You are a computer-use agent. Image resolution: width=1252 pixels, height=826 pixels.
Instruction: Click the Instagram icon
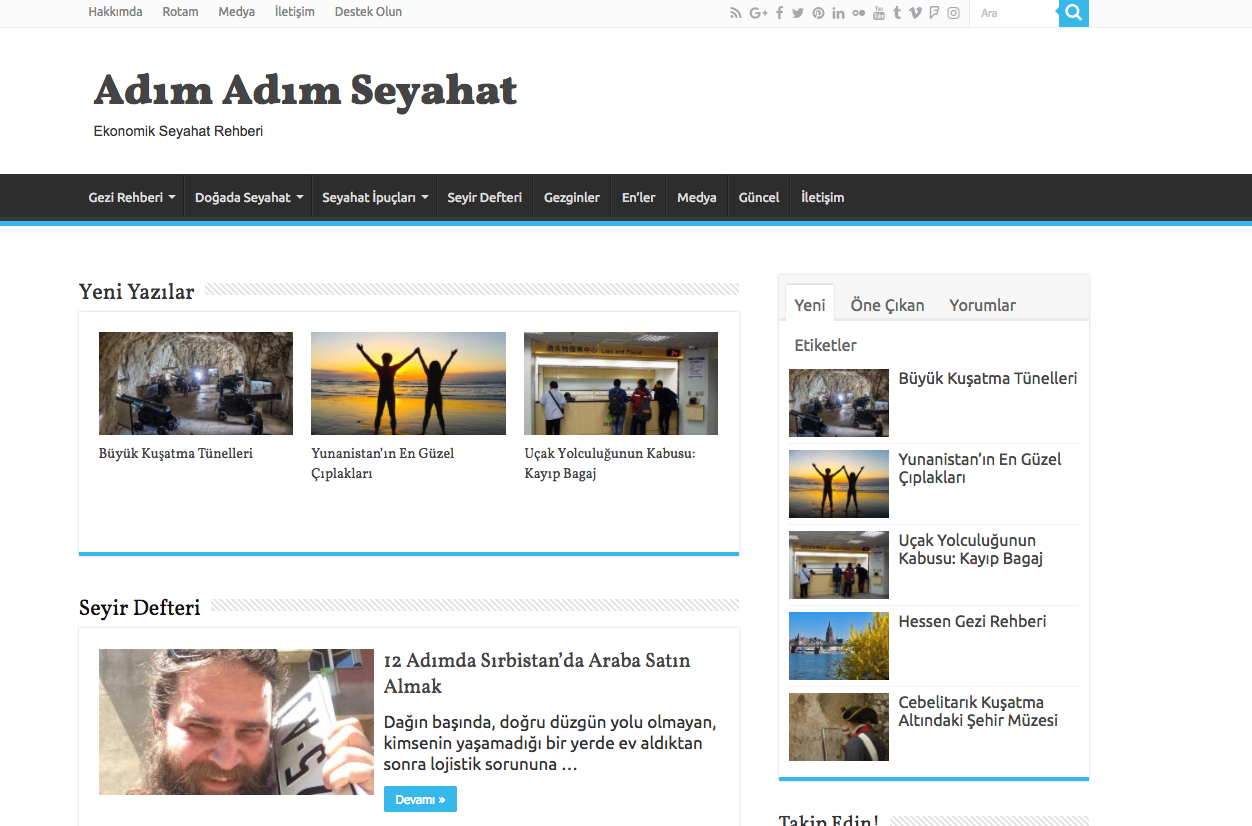[954, 13]
